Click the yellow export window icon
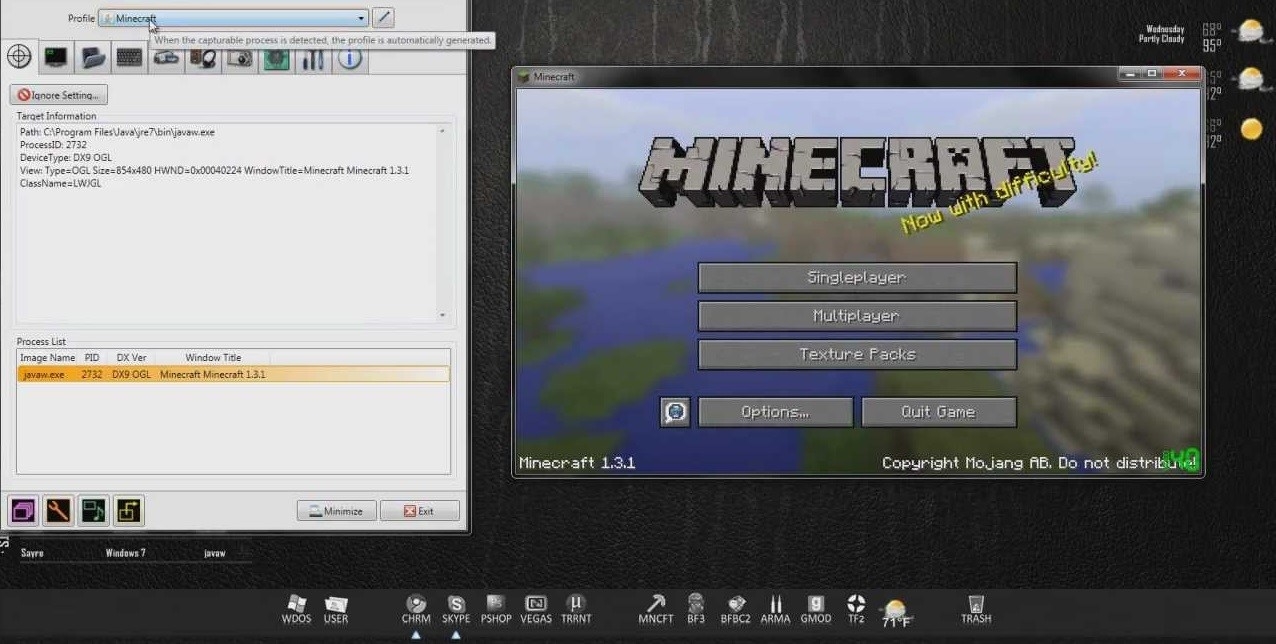1276x644 pixels. click(128, 511)
